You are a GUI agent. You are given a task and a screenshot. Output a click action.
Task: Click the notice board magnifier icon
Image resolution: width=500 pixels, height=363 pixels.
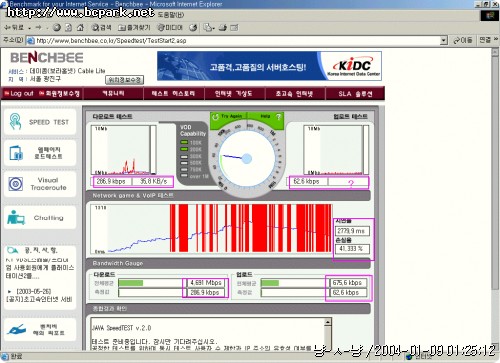click(x=12, y=250)
